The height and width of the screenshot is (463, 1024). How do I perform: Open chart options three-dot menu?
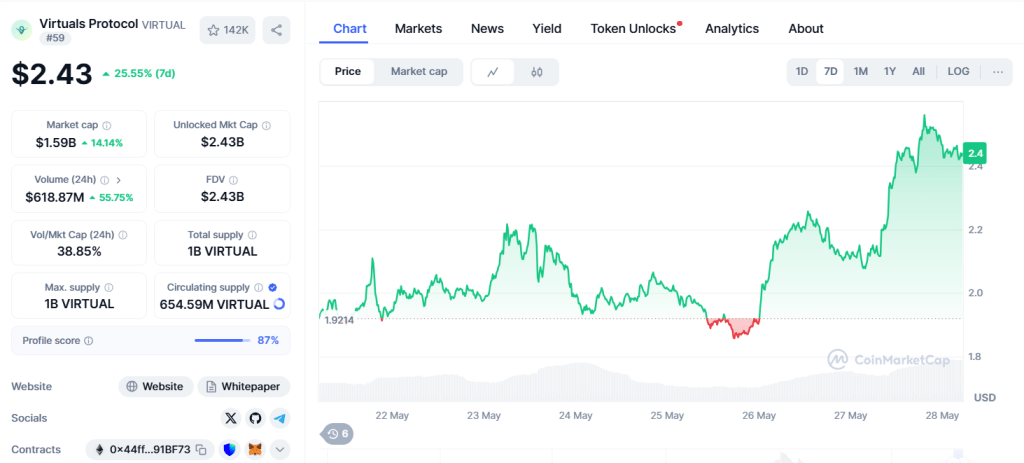tap(997, 72)
